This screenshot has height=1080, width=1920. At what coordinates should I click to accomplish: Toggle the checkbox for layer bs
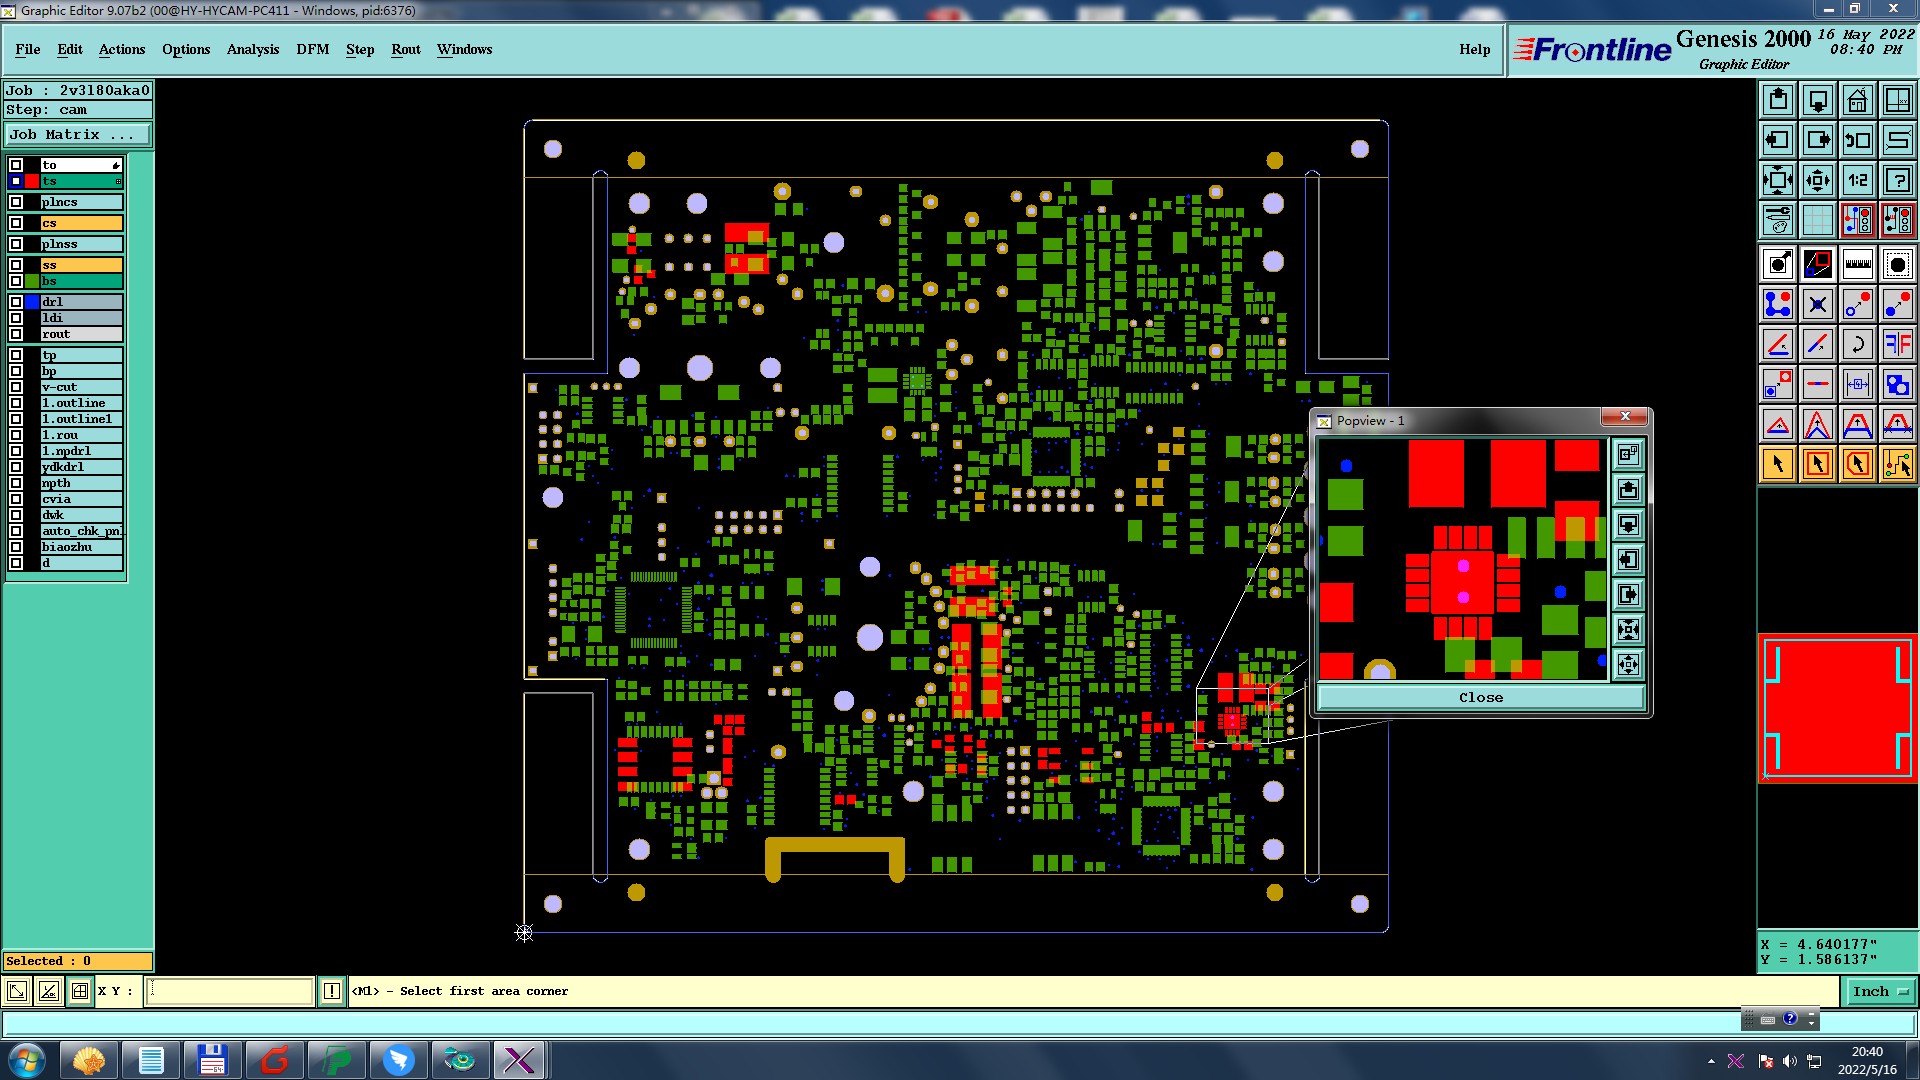pyautogui.click(x=16, y=281)
